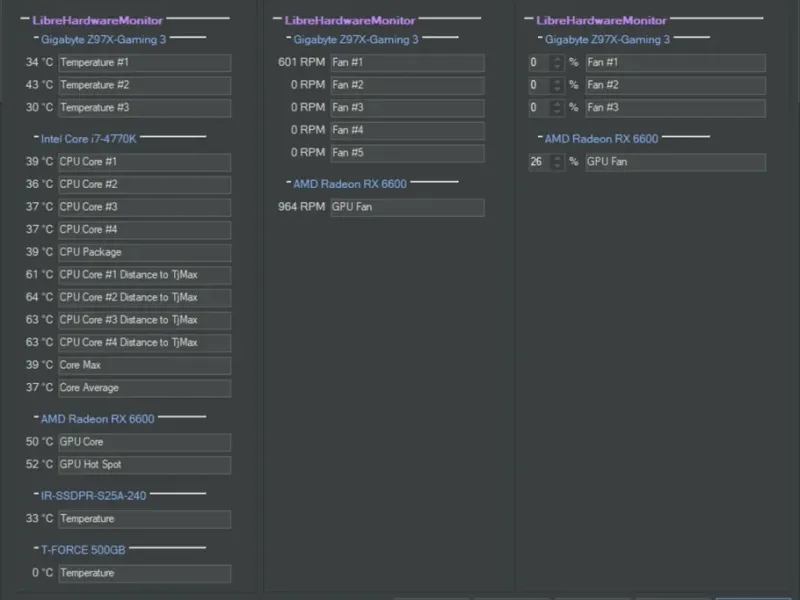This screenshot has width=800, height=600.
Task: Click the 30 °C temperature reading
Action: [39, 107]
